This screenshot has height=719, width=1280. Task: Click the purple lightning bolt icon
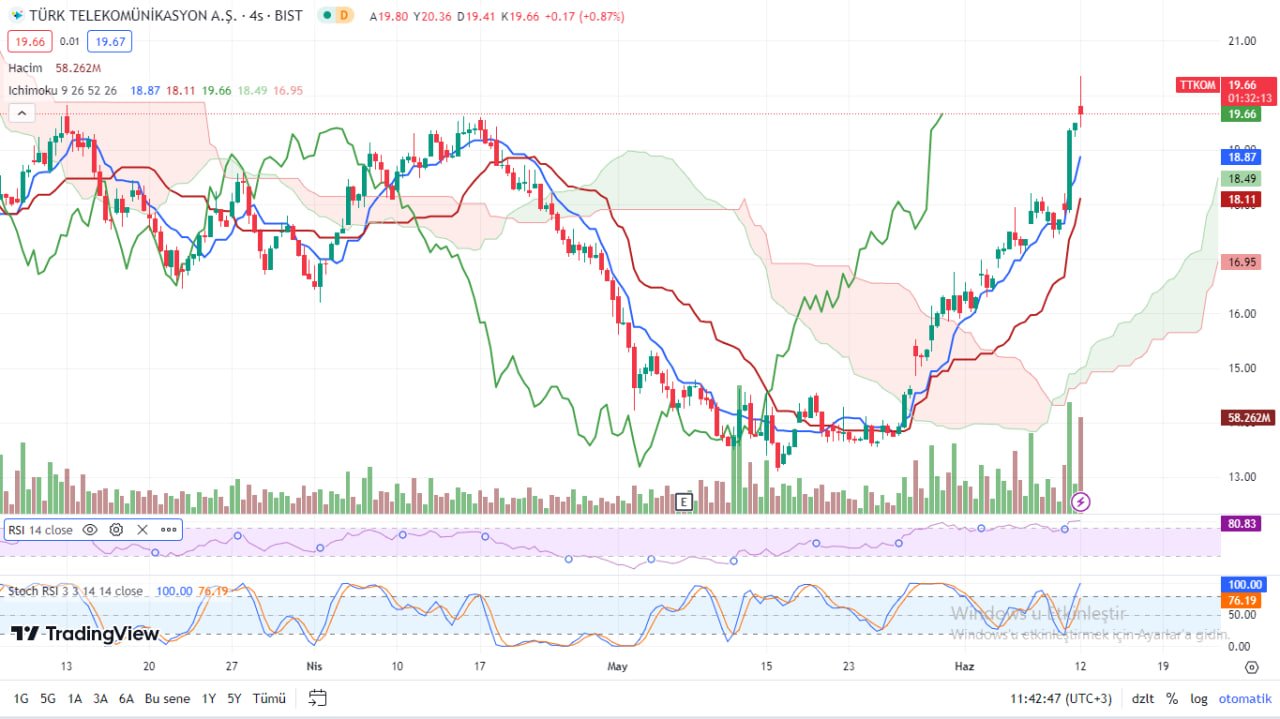[x=1080, y=501]
